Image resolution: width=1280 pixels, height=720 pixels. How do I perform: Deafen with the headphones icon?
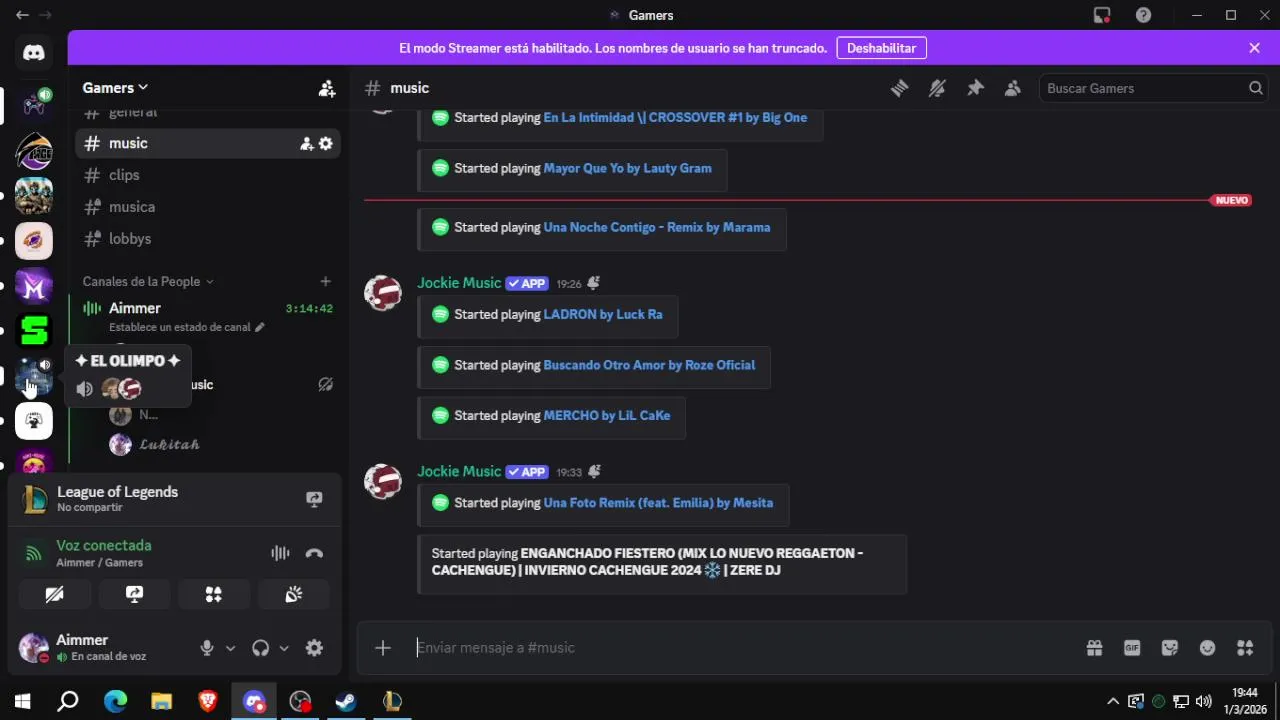260,648
